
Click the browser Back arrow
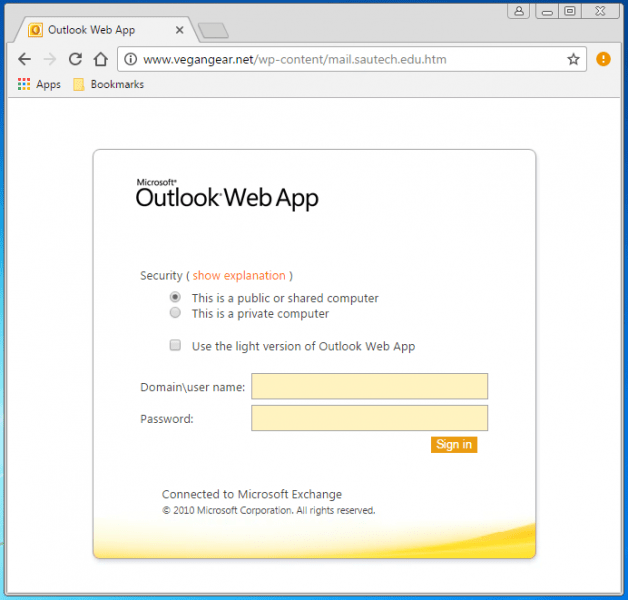[x=24, y=59]
